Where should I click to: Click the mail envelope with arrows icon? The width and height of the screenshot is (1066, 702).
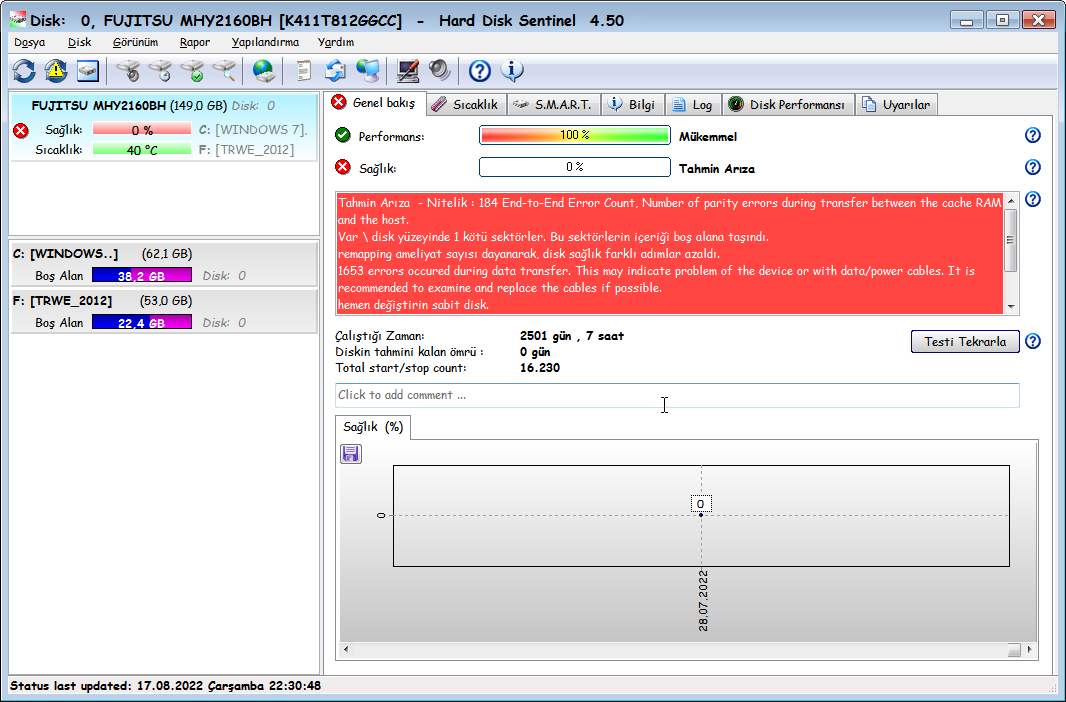[335, 71]
